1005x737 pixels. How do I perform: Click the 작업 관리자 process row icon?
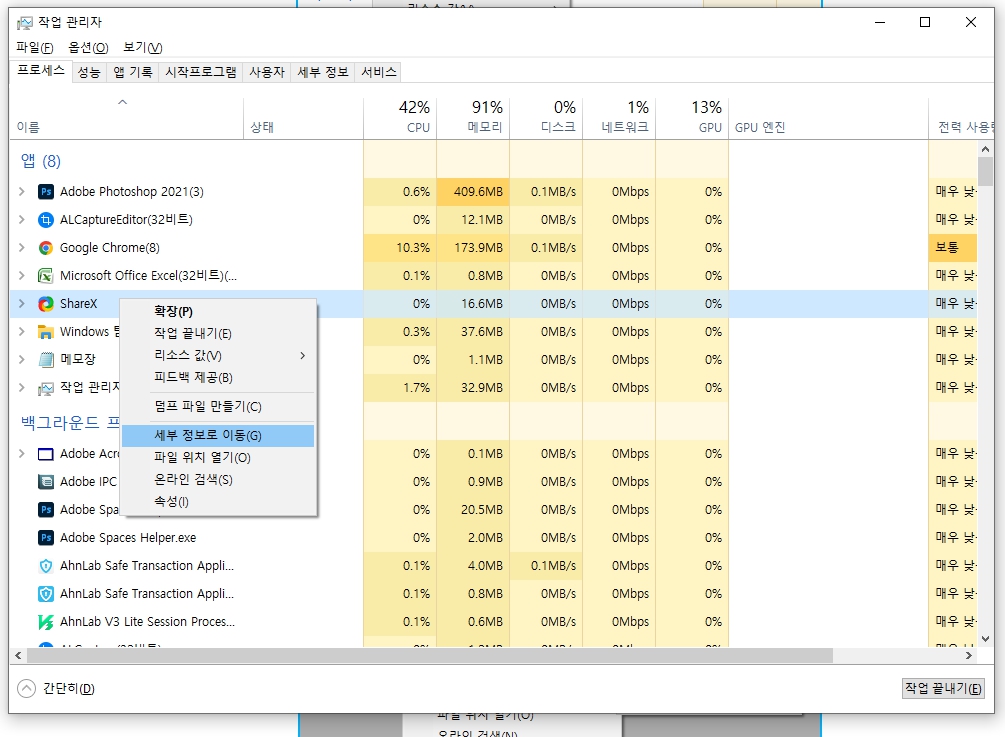coord(46,388)
